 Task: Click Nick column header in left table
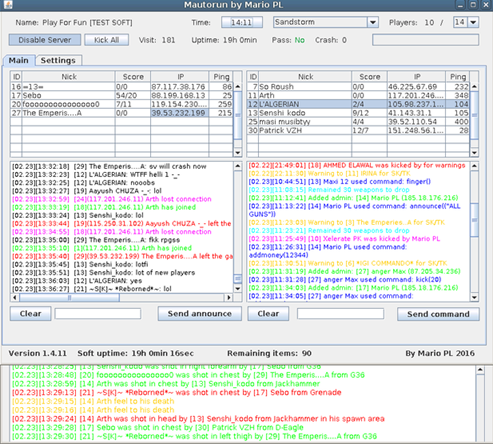pos(69,77)
